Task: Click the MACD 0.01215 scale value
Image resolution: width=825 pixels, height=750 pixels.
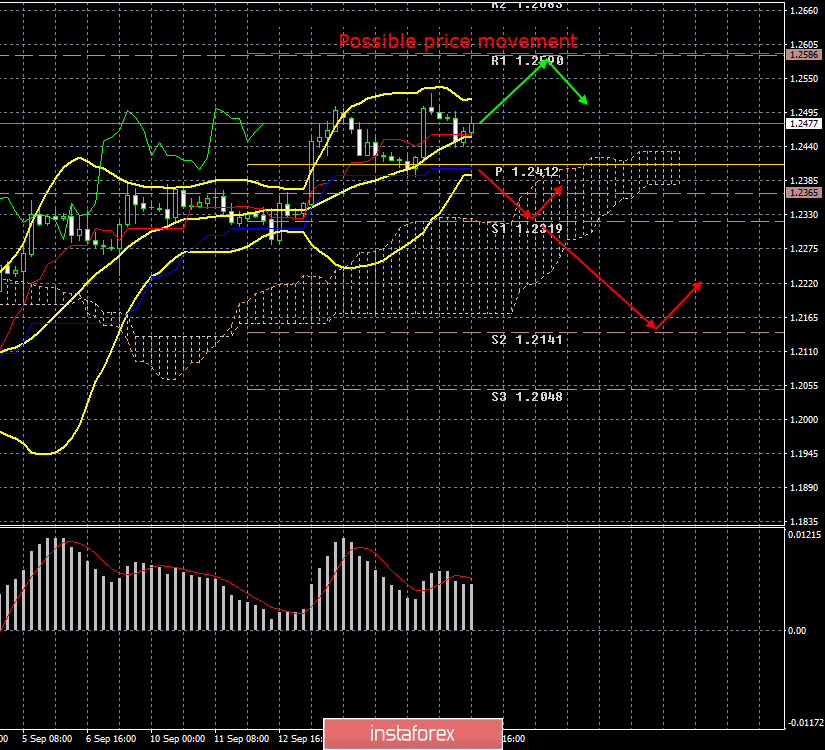Action: point(804,535)
